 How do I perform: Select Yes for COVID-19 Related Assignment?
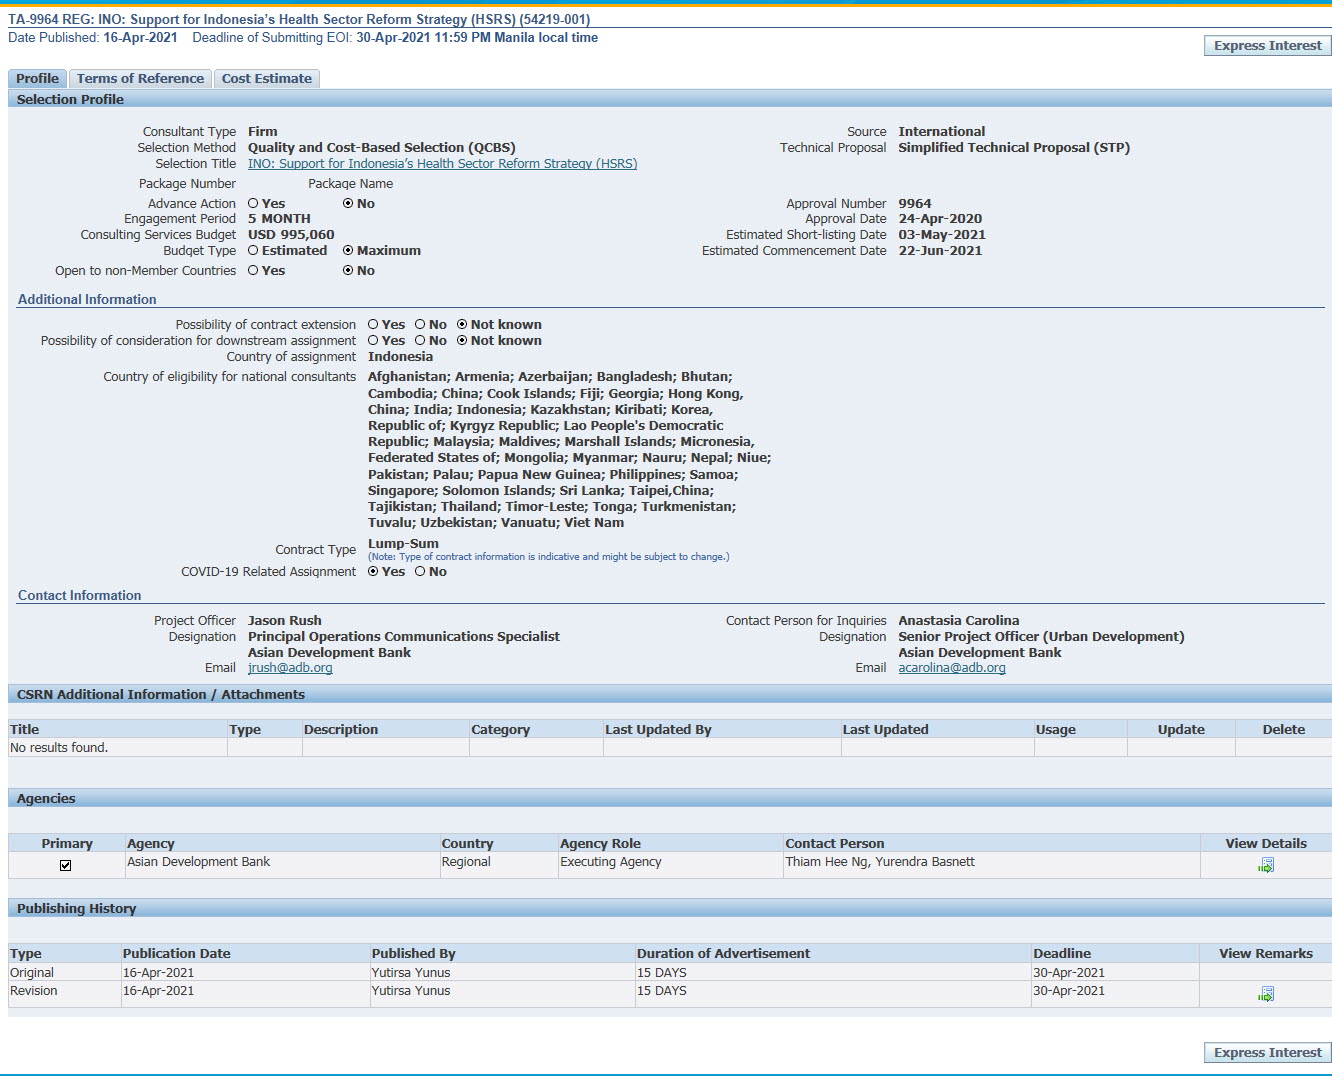[373, 571]
